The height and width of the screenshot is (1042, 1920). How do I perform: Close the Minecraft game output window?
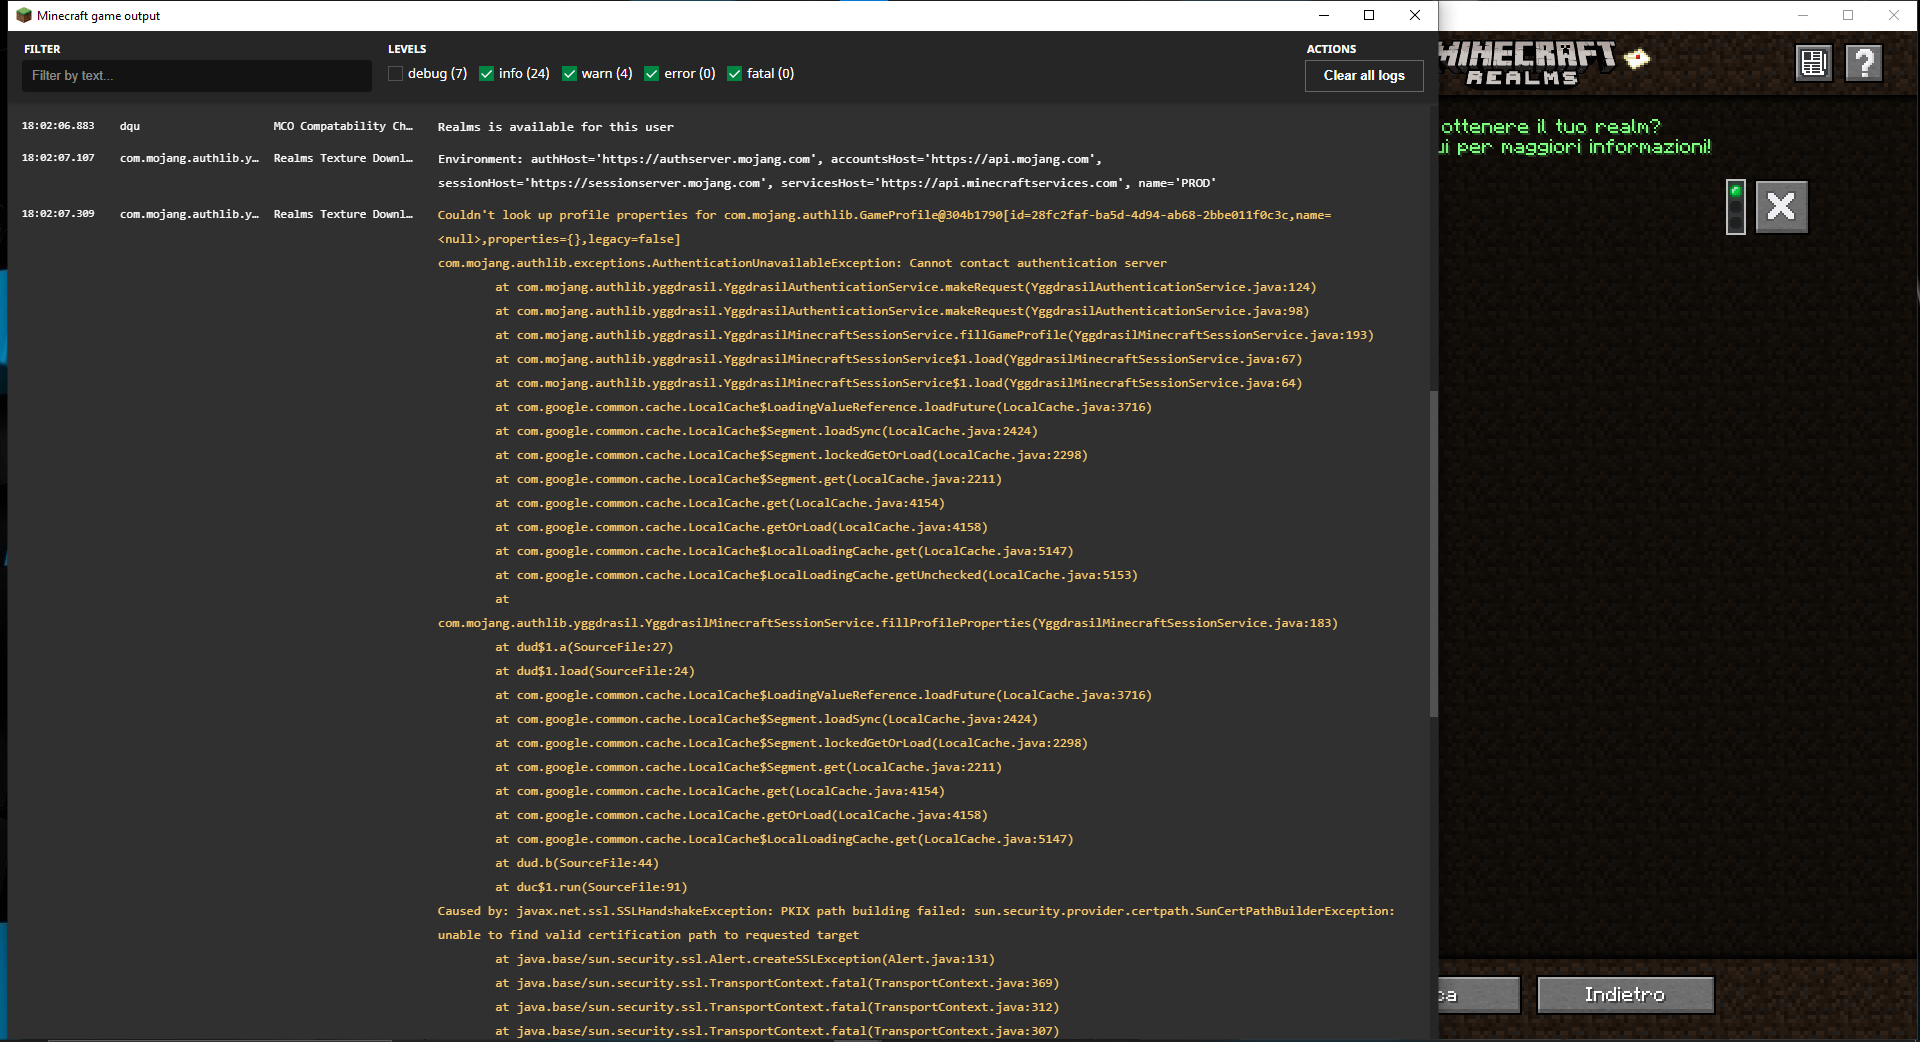click(1415, 15)
